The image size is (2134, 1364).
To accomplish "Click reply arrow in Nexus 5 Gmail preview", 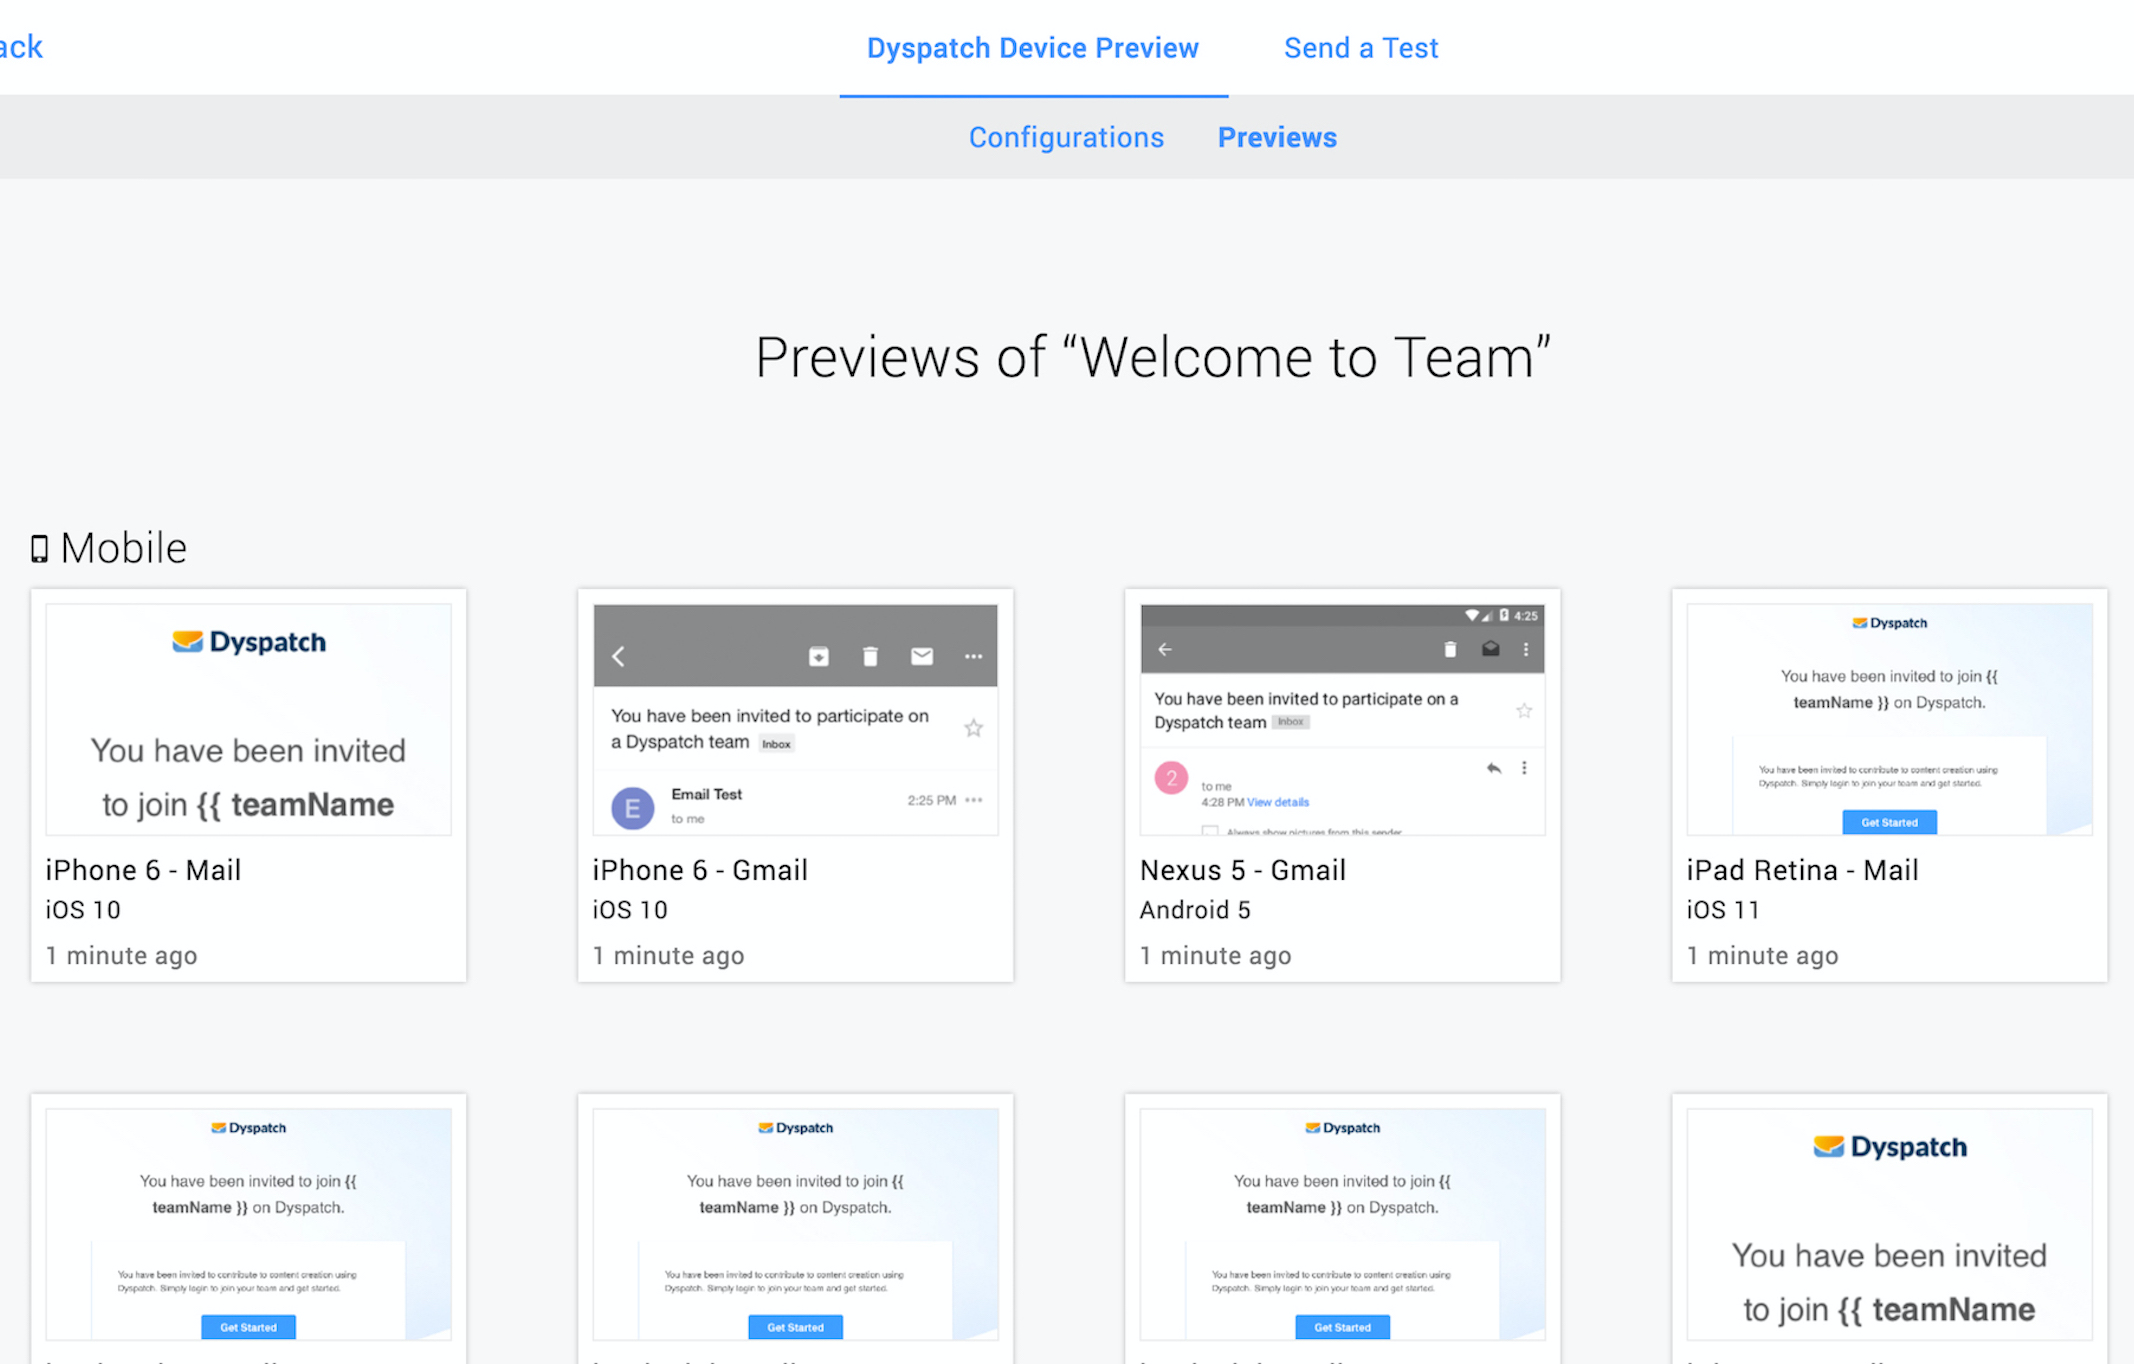I will point(1493,768).
